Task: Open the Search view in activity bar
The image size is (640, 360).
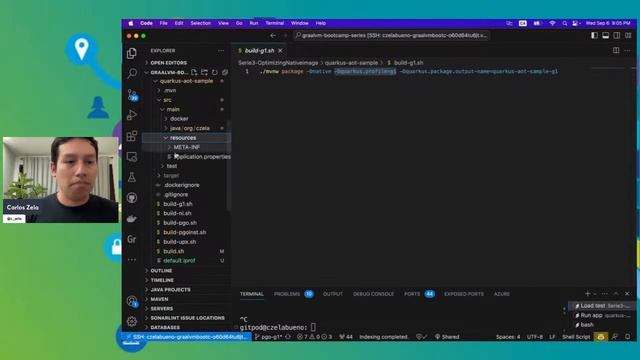Action: coord(132,73)
